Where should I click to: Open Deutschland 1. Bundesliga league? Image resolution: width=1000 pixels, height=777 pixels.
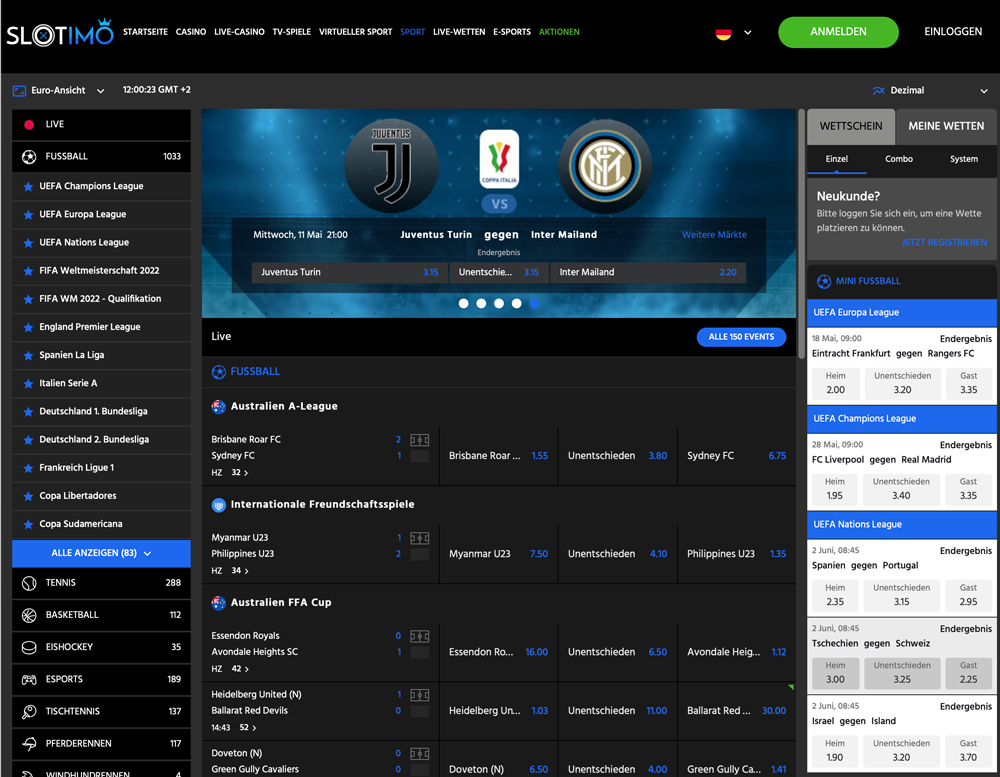click(101, 412)
